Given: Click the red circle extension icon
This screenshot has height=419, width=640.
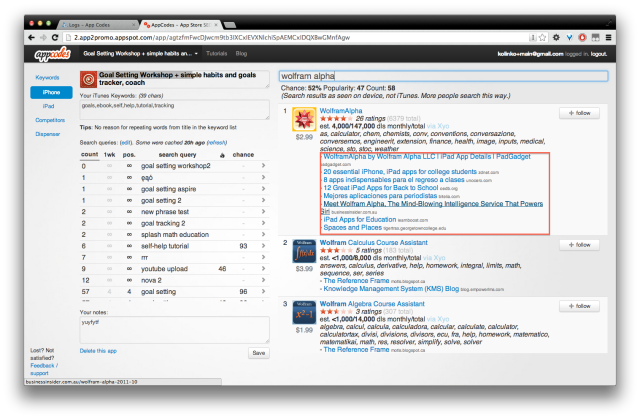Looking at the screenshot, I should [x=582, y=38].
